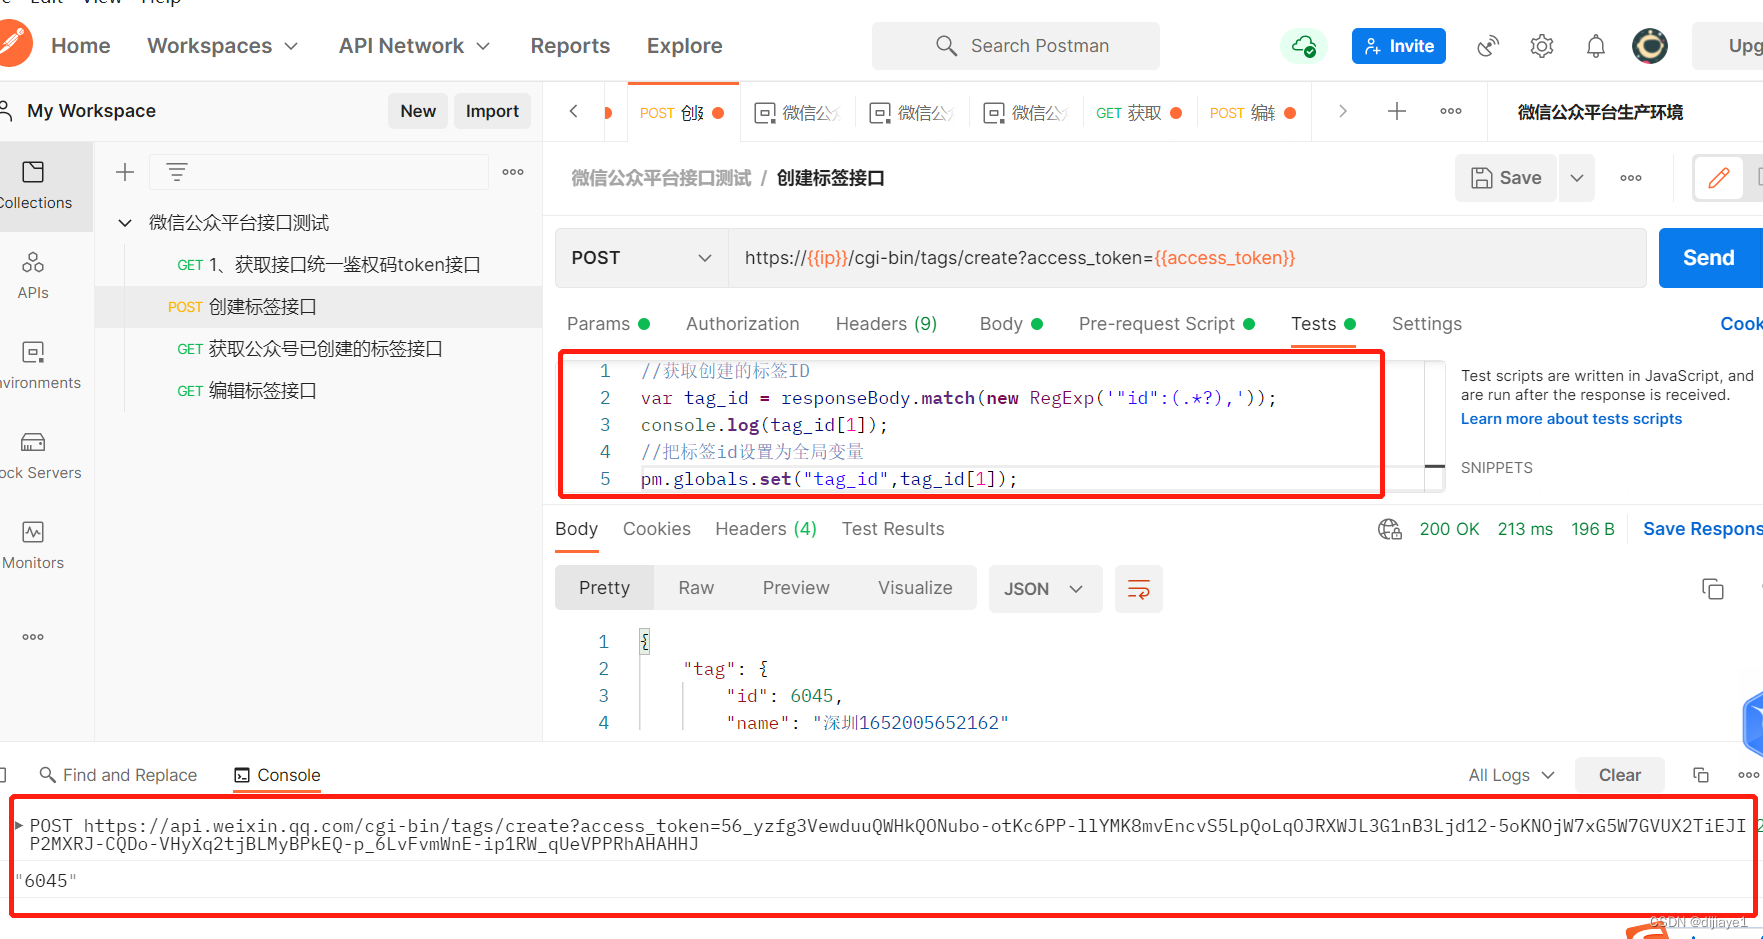This screenshot has width=1763, height=939.
Task: Toggle response line wrap icon
Action: pyautogui.click(x=1139, y=589)
